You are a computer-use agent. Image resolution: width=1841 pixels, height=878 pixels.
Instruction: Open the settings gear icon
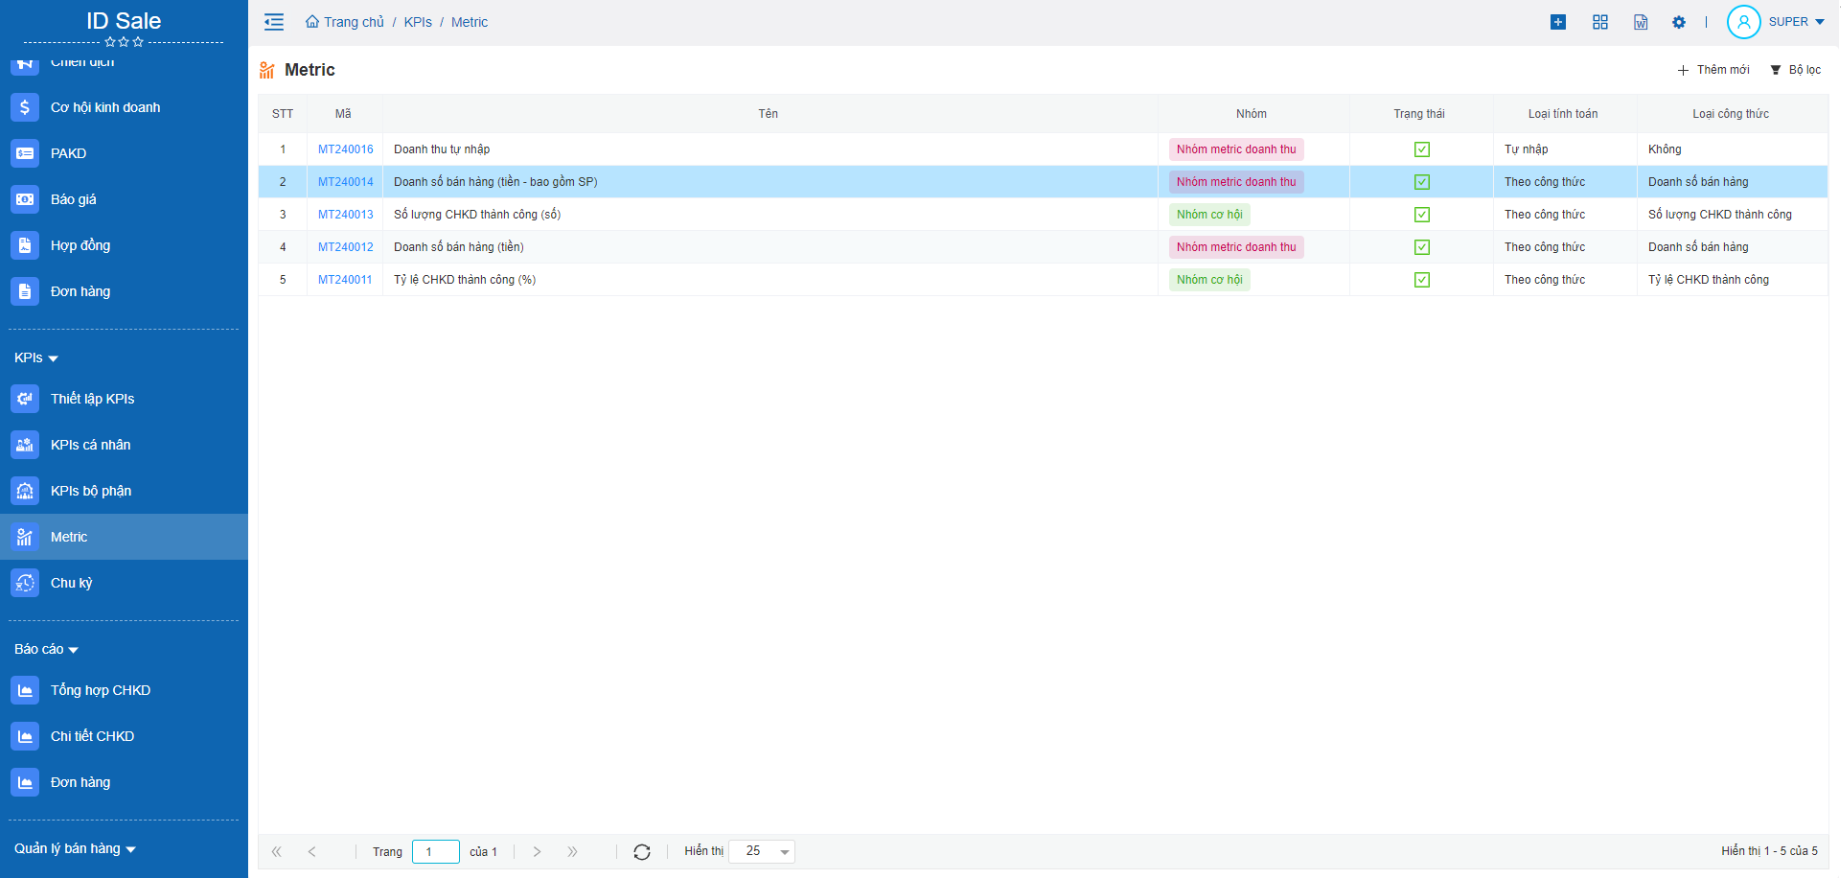point(1679,22)
